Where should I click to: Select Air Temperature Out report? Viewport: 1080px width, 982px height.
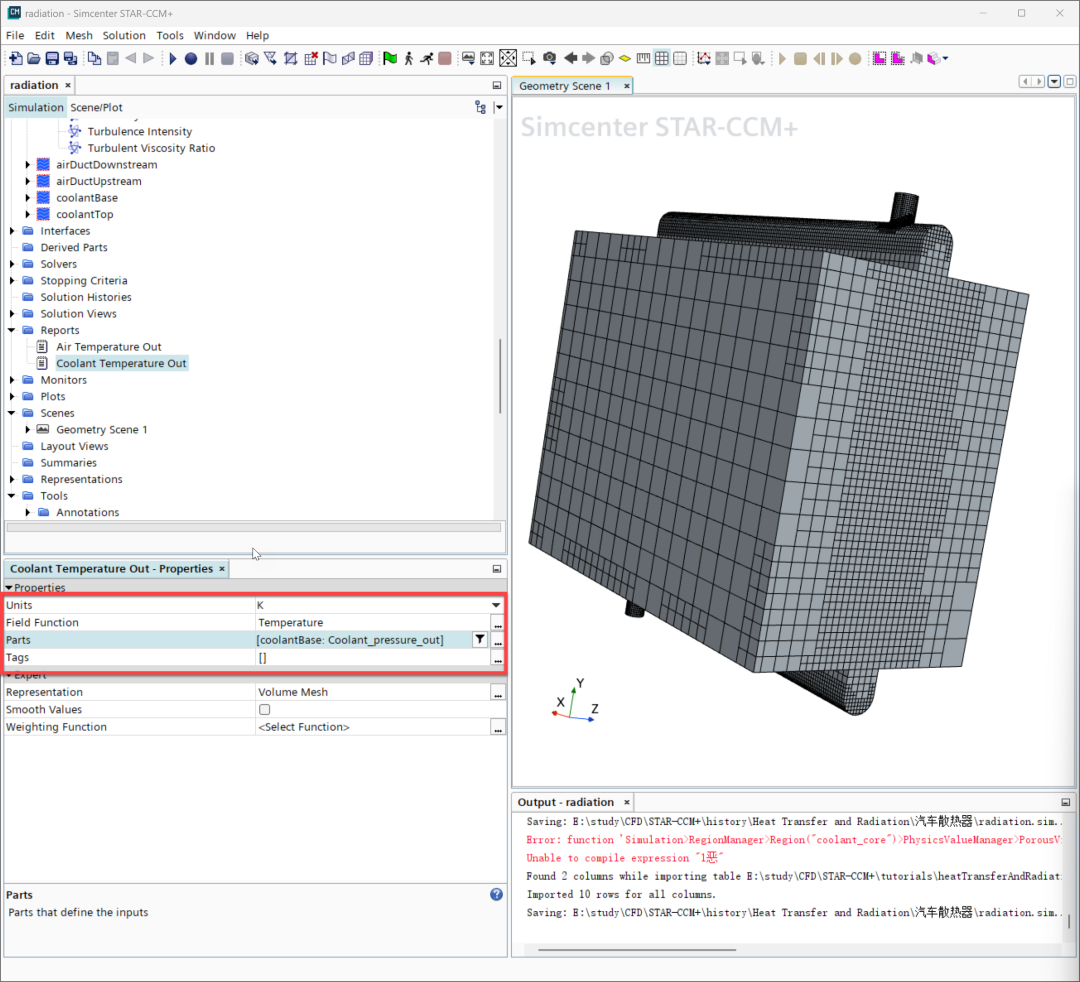pos(109,346)
